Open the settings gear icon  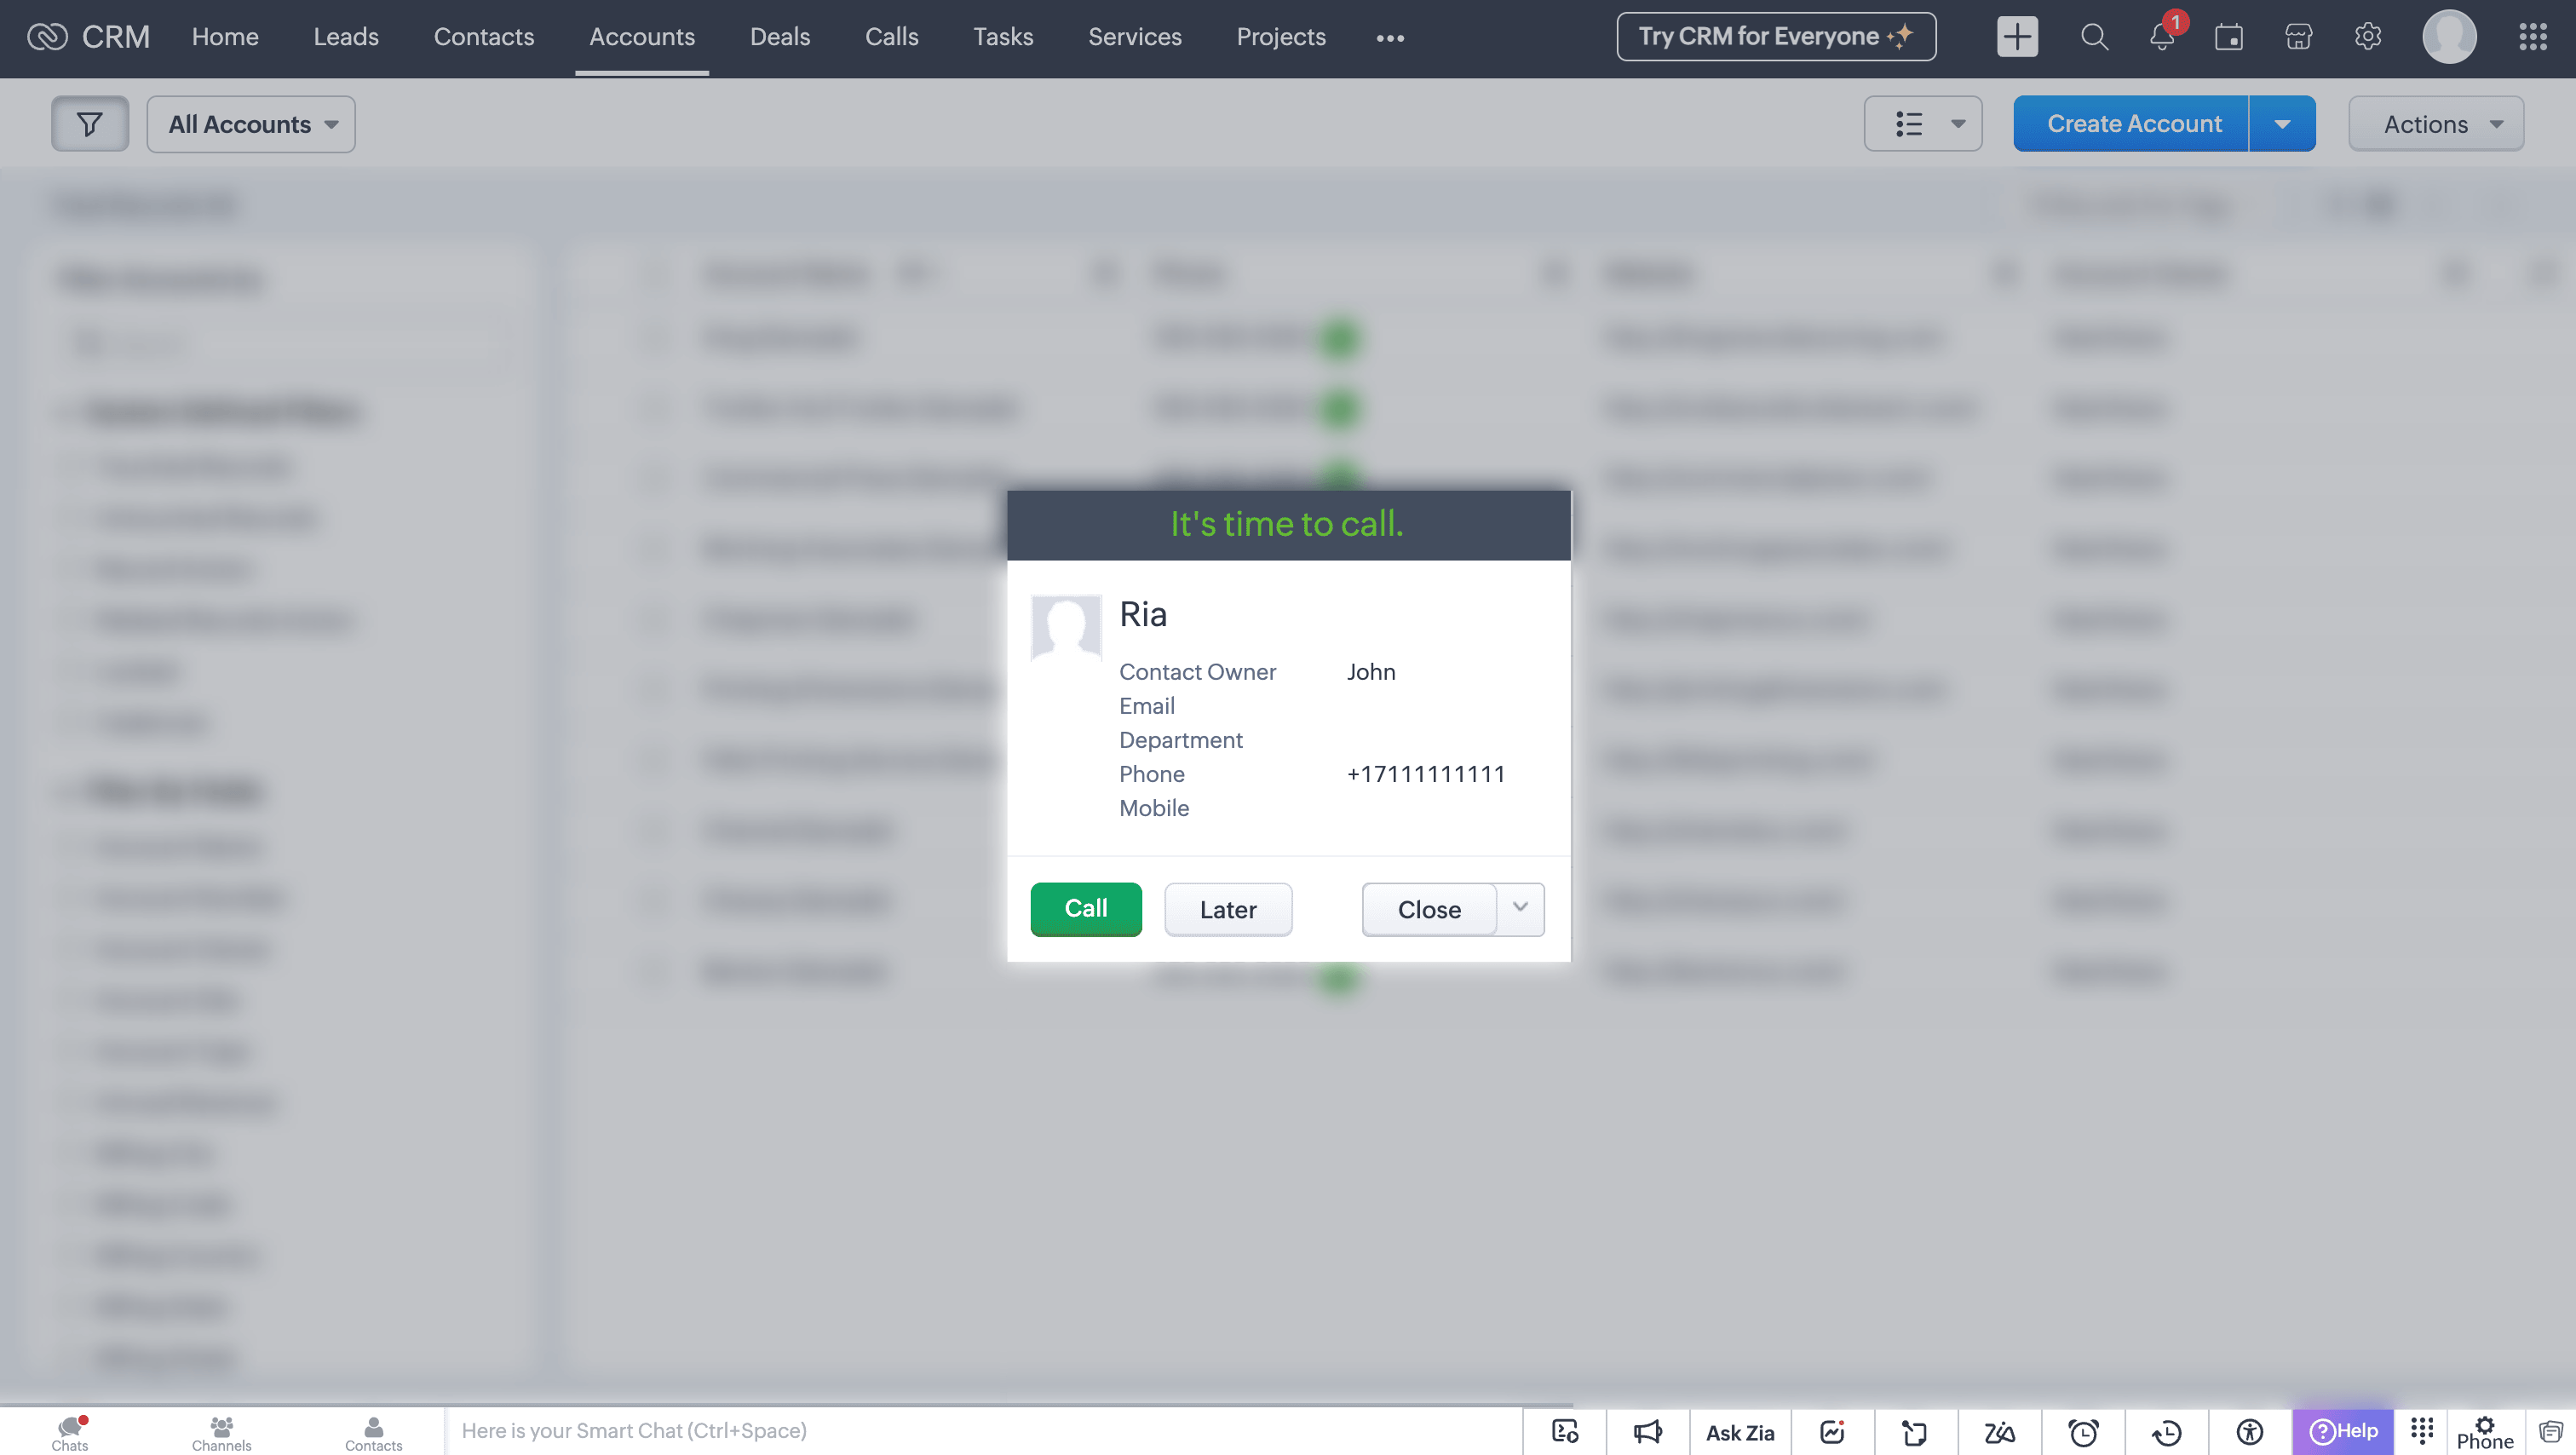tap(2368, 37)
